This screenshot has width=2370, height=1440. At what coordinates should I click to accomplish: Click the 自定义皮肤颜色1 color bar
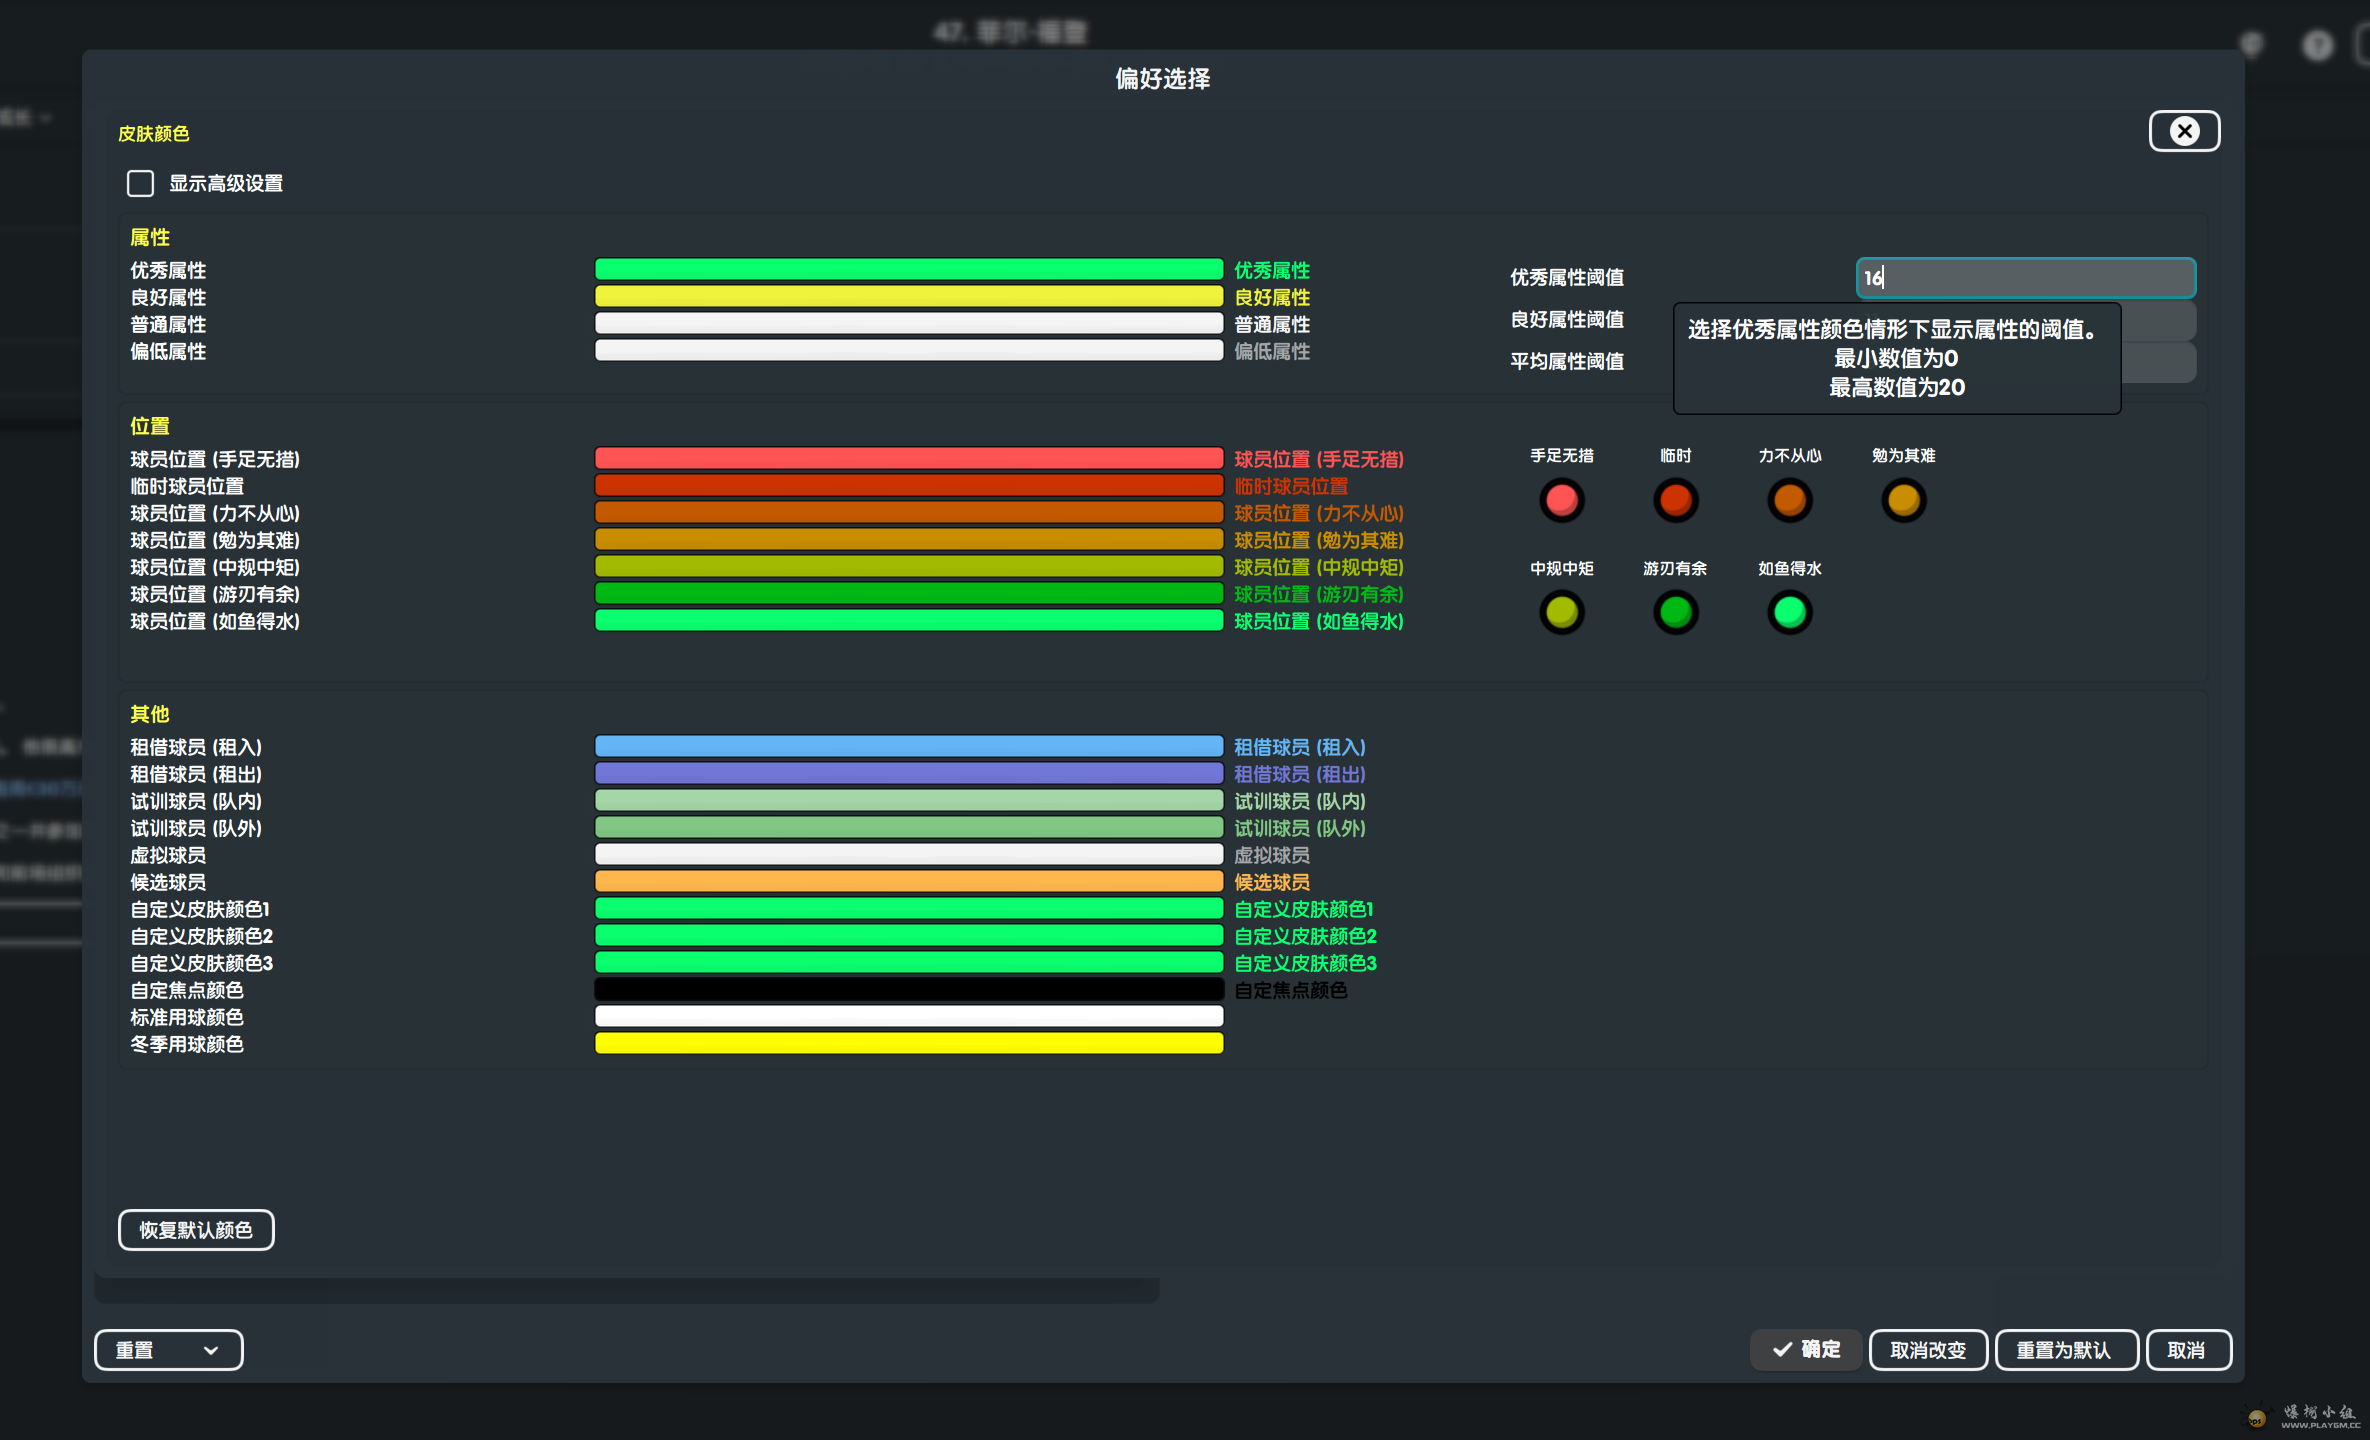(909, 908)
